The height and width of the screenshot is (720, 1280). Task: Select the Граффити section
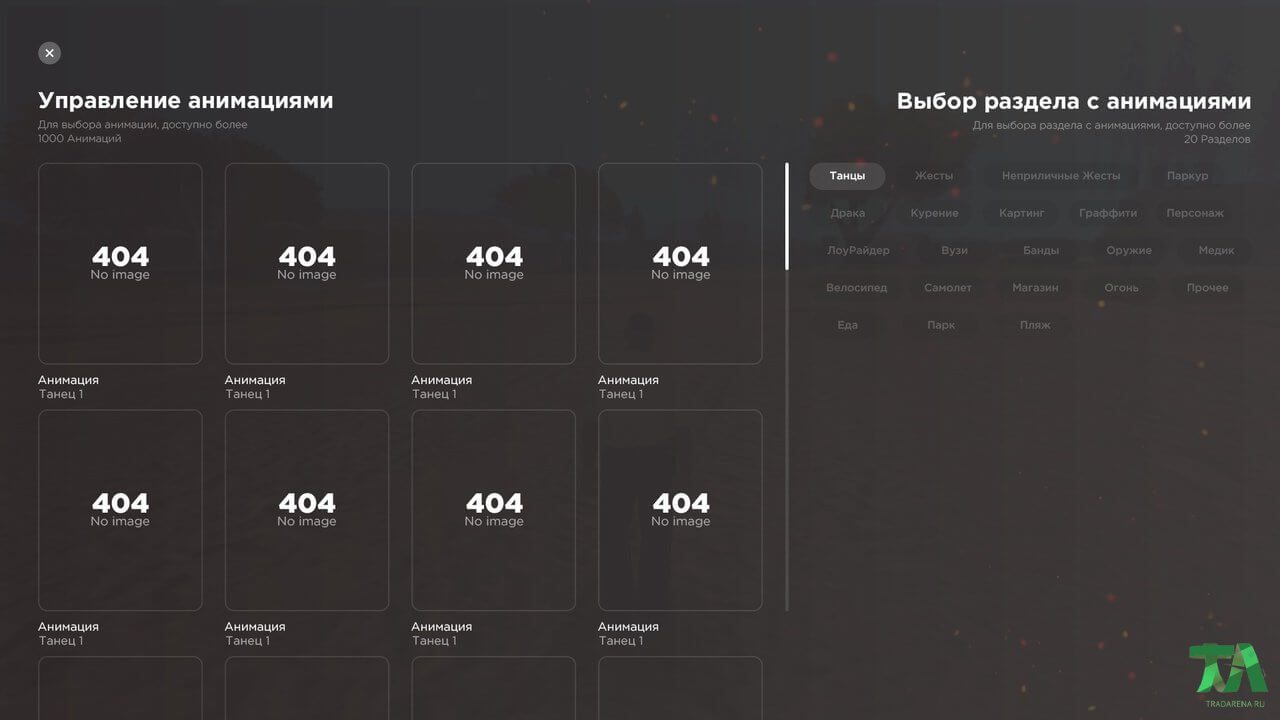click(1108, 213)
